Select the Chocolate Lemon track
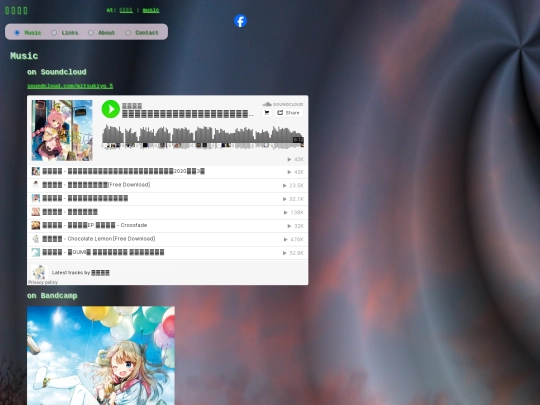Screen dimensions: 540x405 [x=167, y=239]
